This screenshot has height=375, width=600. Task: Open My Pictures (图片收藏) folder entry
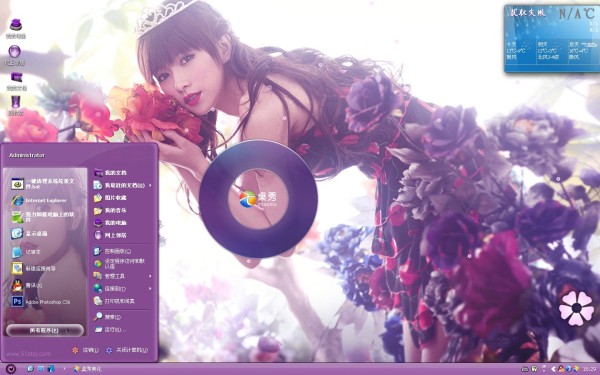(x=111, y=198)
